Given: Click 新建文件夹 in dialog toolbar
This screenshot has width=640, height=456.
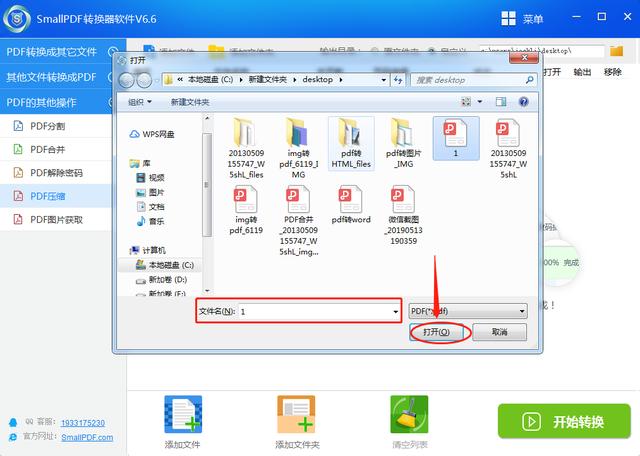Looking at the screenshot, I should tap(190, 102).
